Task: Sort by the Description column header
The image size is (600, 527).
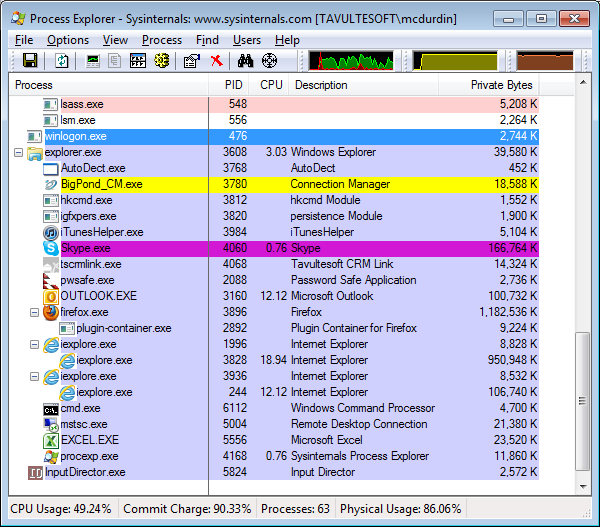Action: coord(363,85)
